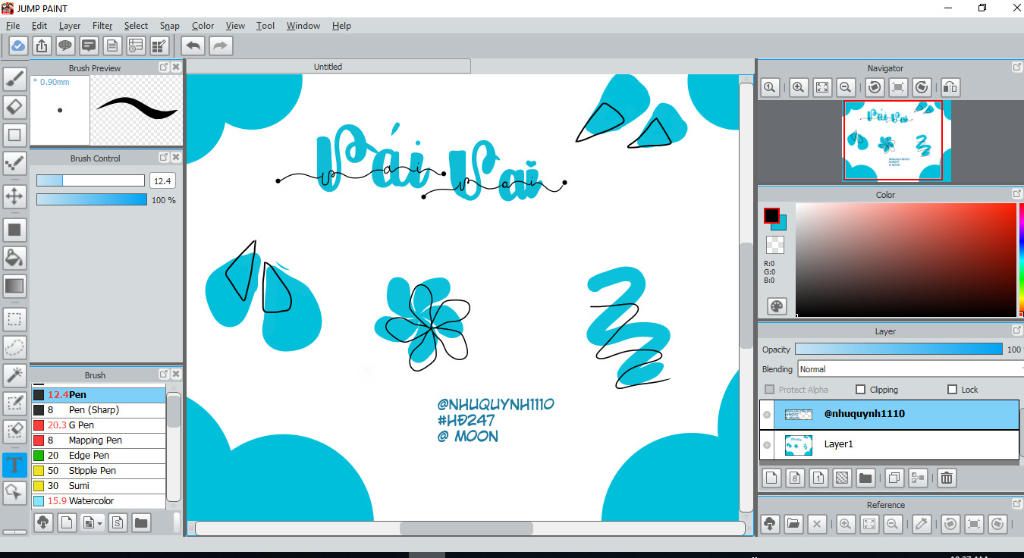Screen dimensions: 1024x558
Task: Choose the Watercolor brush
Action: pos(98,501)
